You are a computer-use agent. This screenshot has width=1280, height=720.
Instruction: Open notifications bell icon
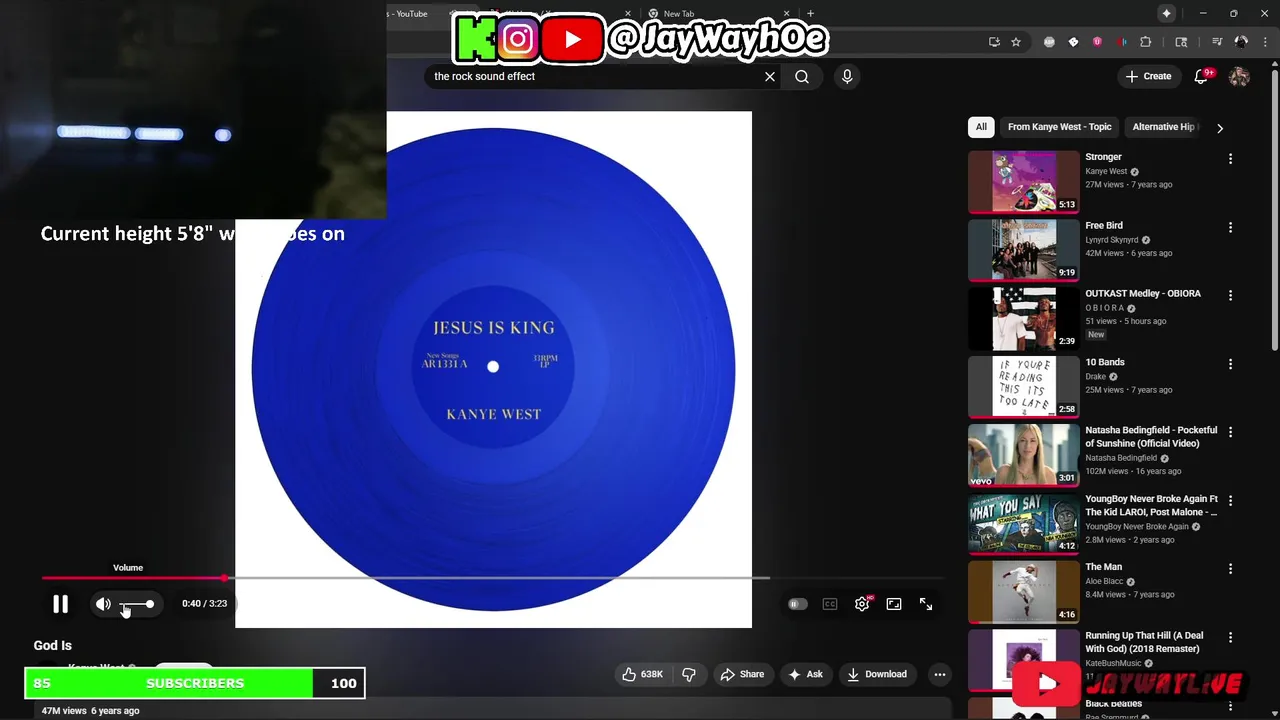(1203, 76)
